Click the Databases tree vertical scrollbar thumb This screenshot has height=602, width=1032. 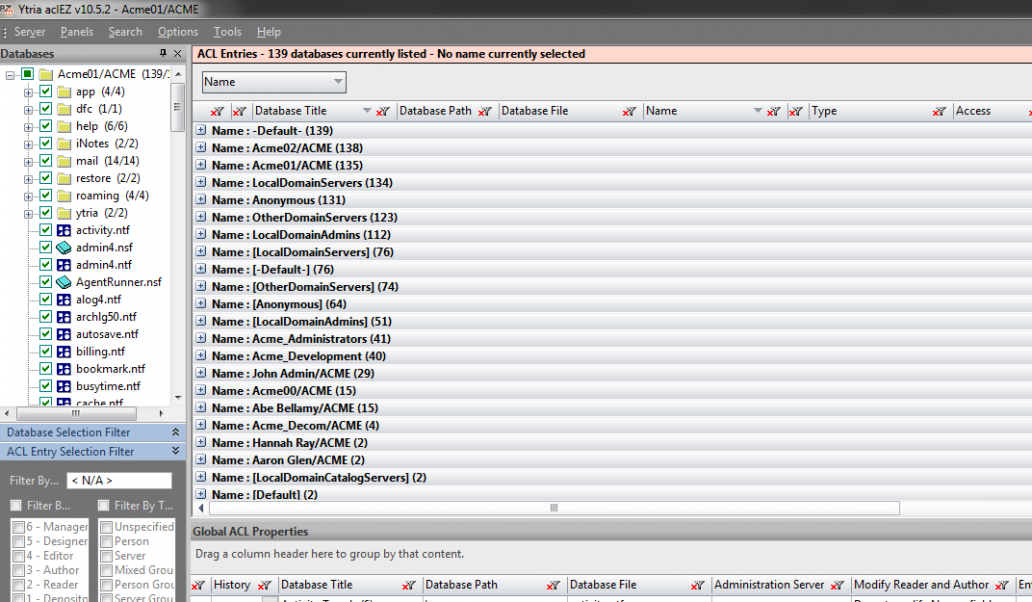click(x=177, y=107)
